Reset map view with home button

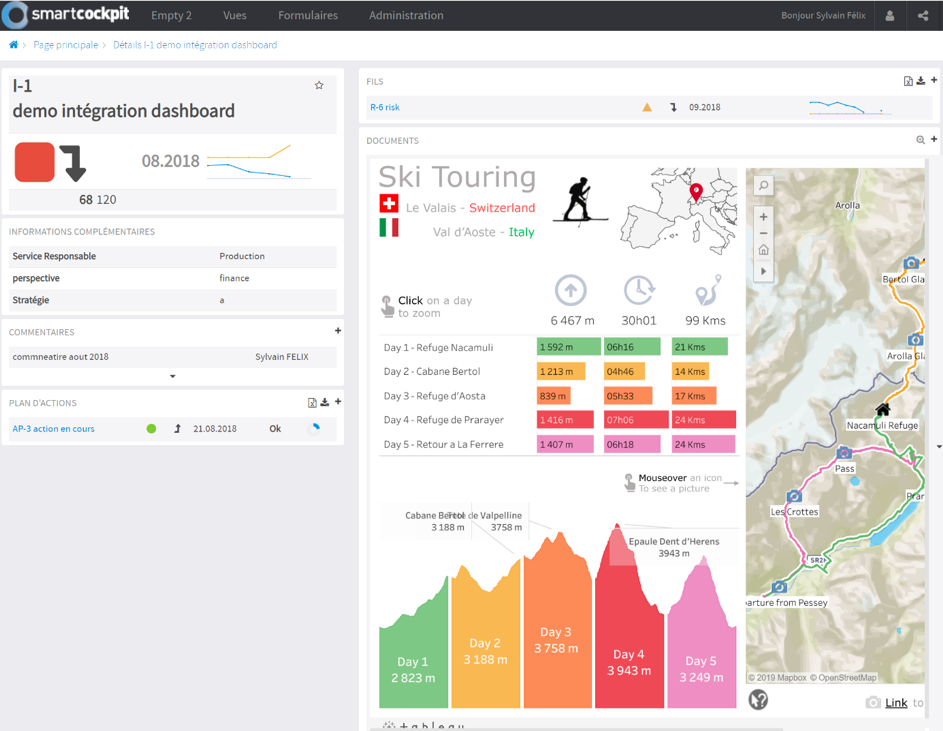763,250
